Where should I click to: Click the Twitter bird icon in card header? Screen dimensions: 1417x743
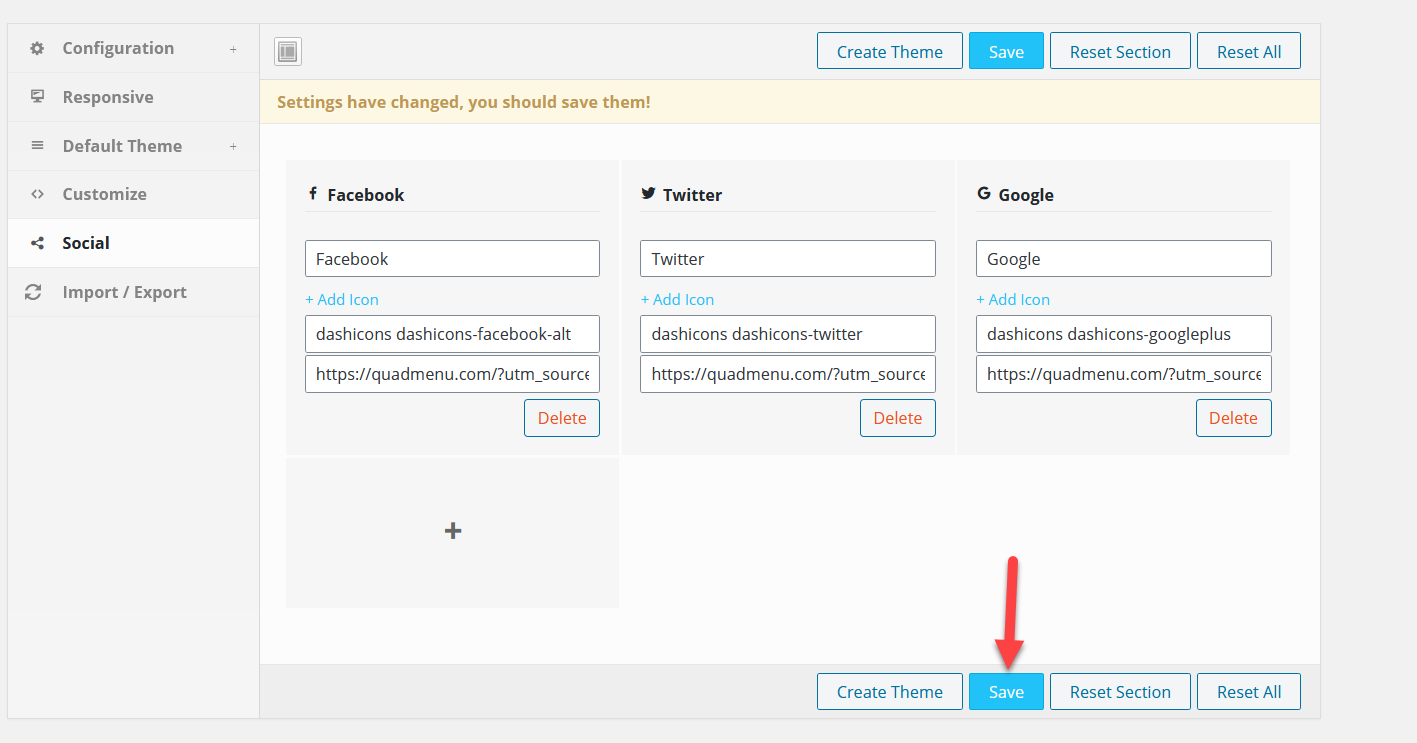pyautogui.click(x=648, y=193)
